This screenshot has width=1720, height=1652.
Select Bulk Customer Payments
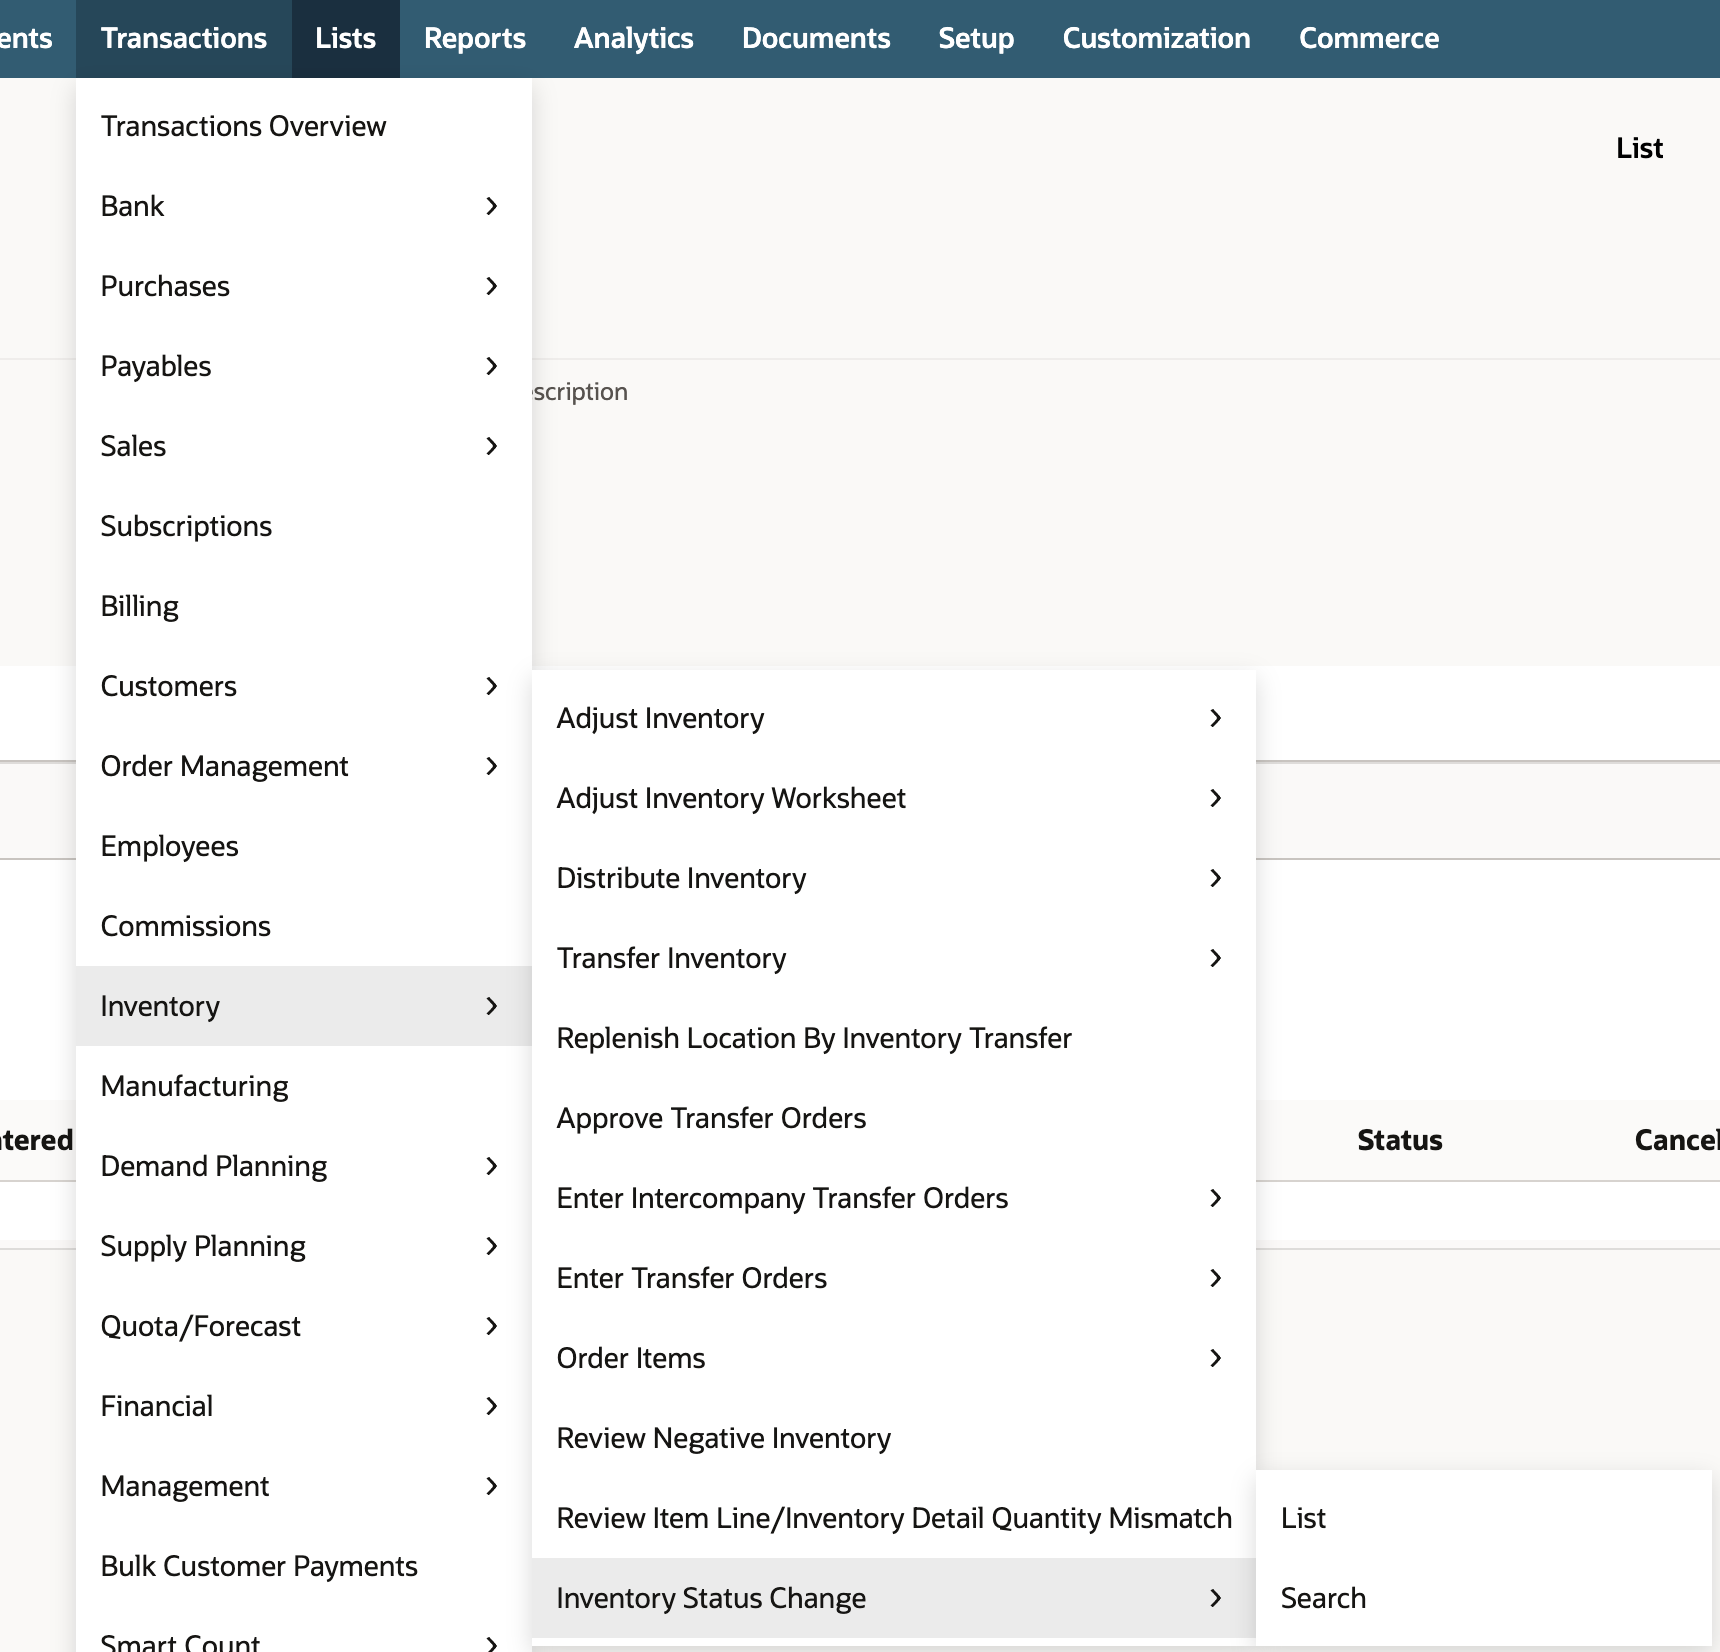coord(304,1566)
